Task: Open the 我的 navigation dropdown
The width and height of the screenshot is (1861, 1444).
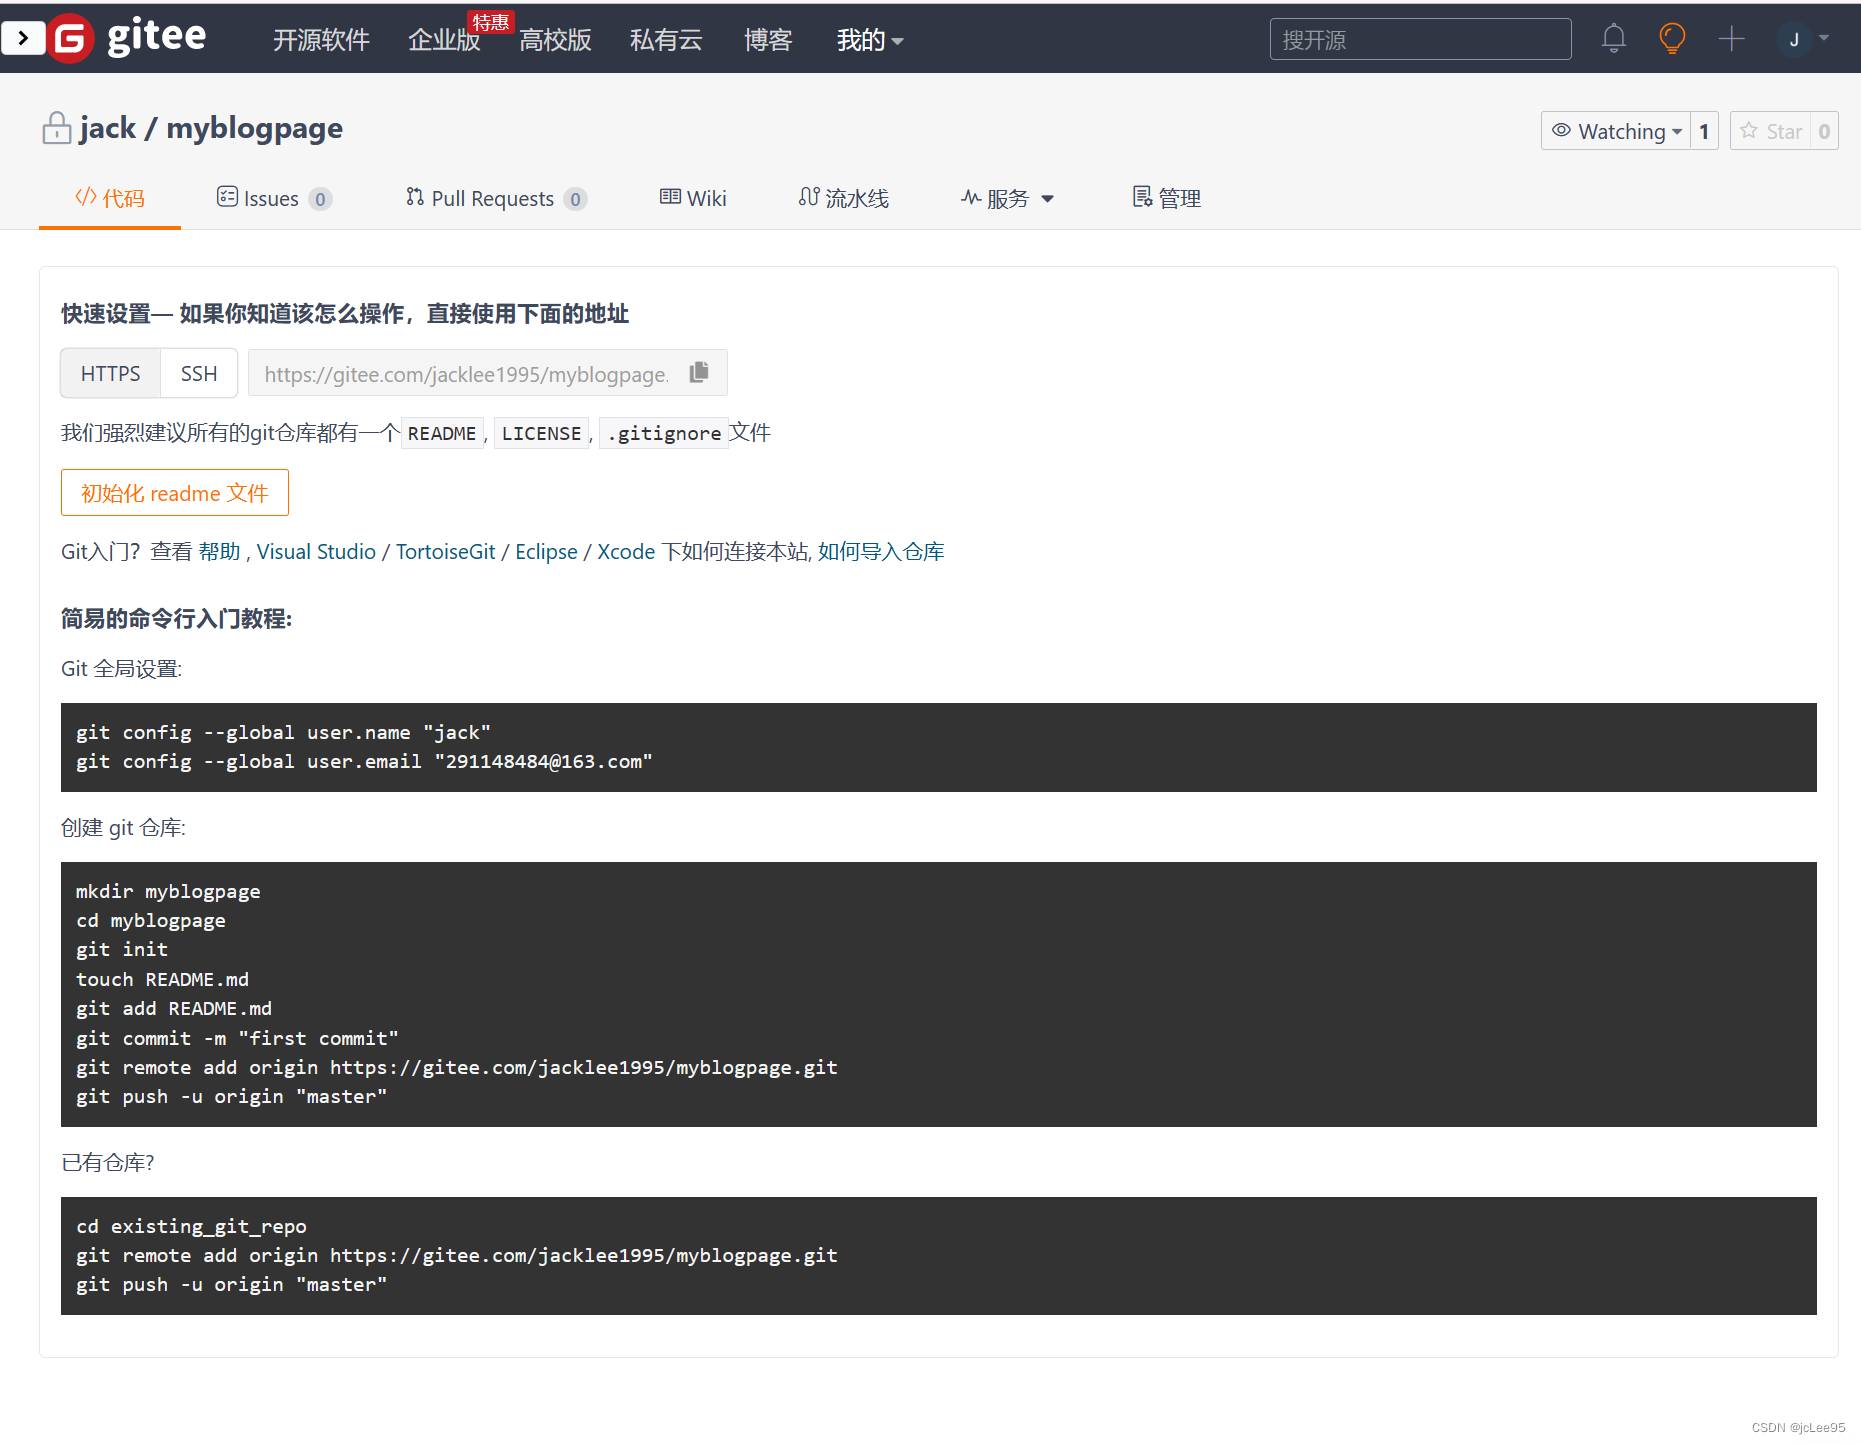Action: click(x=868, y=40)
